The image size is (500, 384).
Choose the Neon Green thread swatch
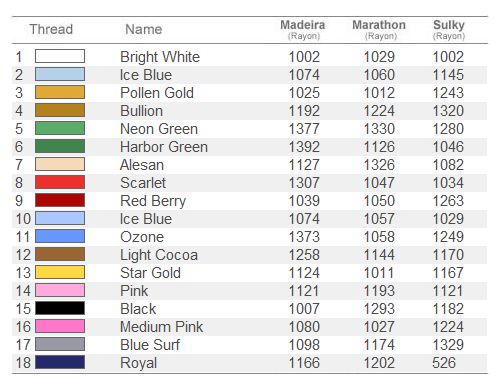tap(60, 128)
